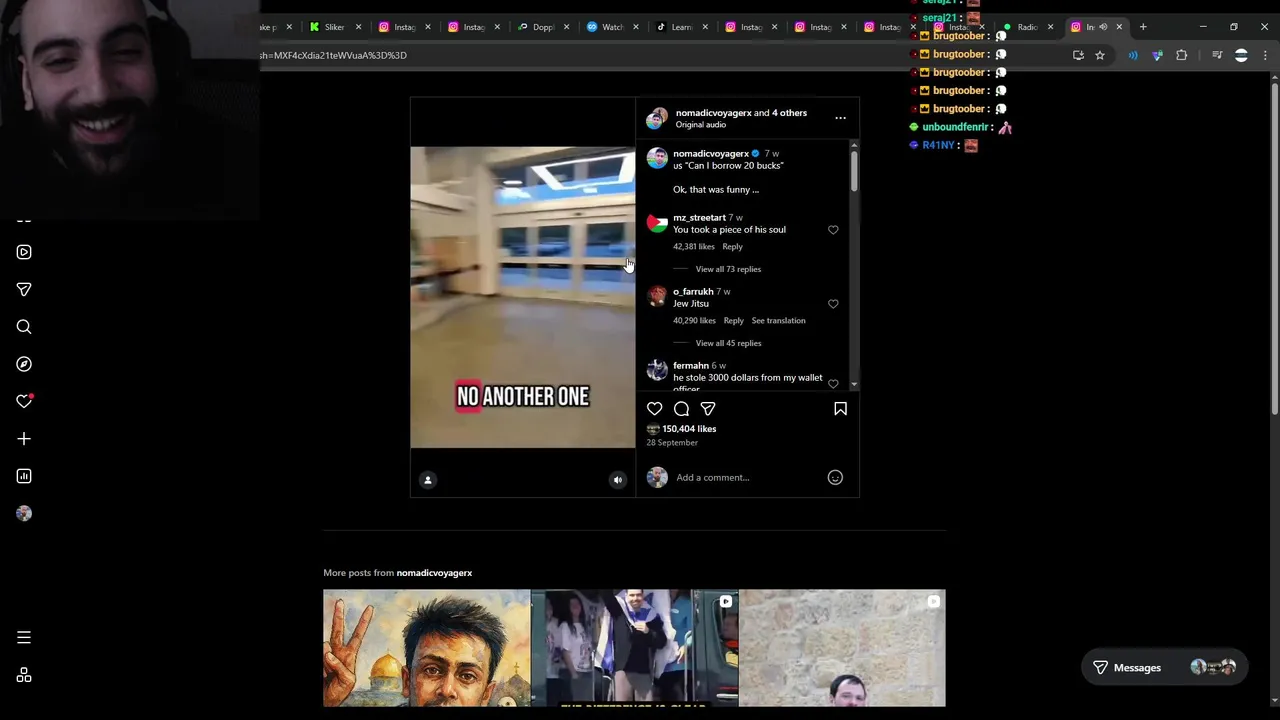Show tagged people icon on video
The width and height of the screenshot is (1280, 720).
428,480
